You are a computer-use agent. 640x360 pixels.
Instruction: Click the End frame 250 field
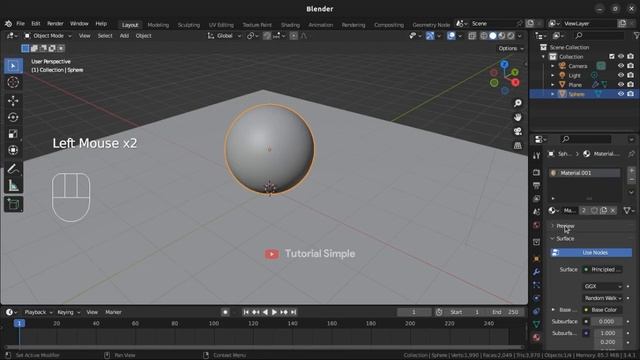point(505,312)
